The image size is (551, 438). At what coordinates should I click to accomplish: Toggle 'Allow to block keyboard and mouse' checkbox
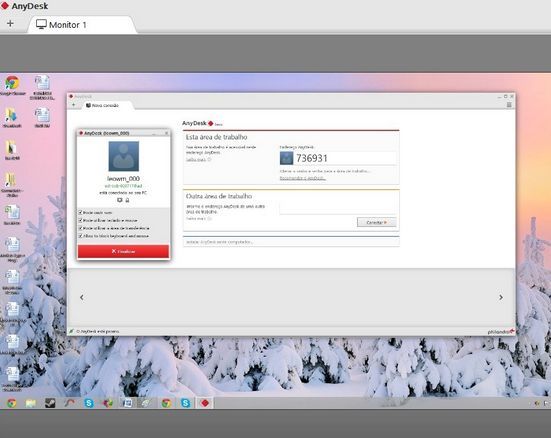[80, 236]
